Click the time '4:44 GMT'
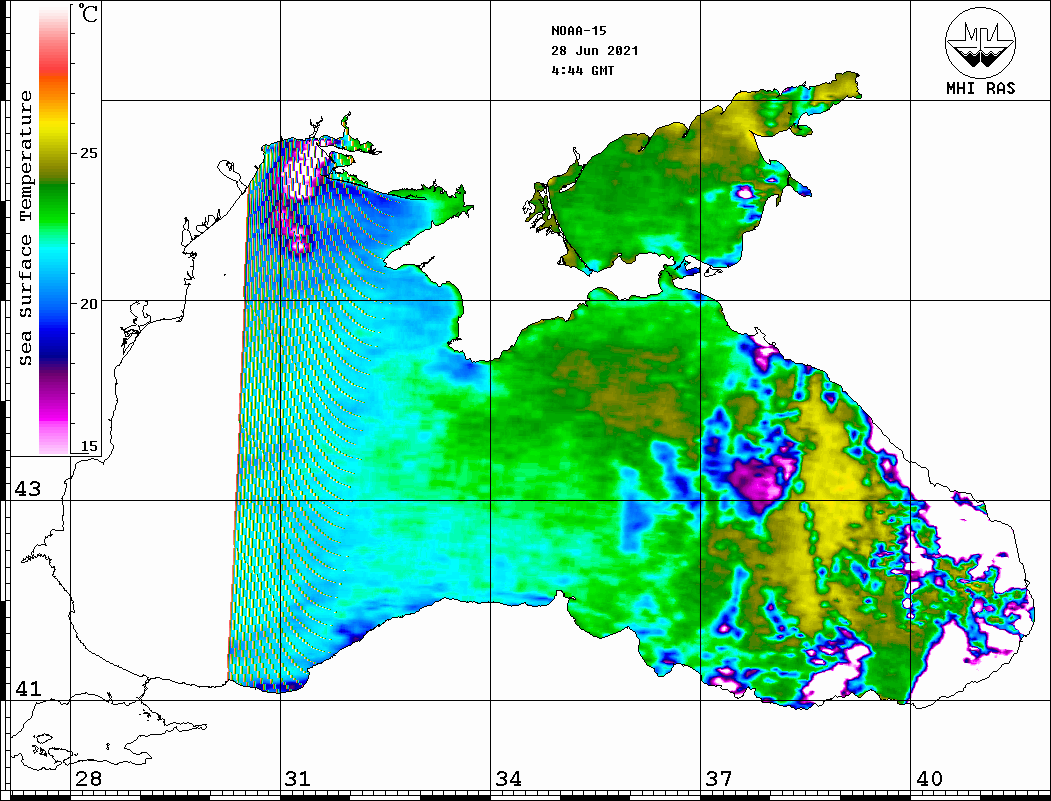This screenshot has width=1051, height=801. click(582, 70)
